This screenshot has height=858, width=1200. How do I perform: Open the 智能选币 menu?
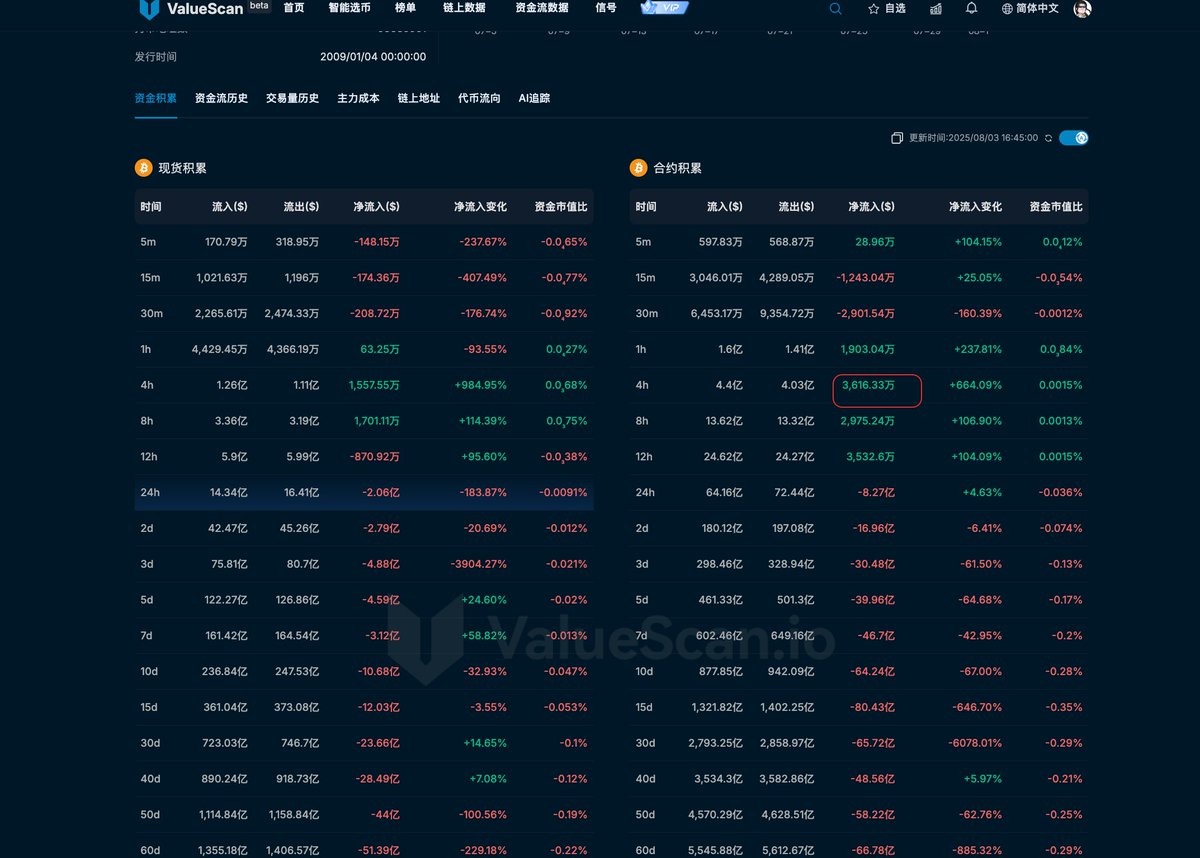[x=350, y=8]
